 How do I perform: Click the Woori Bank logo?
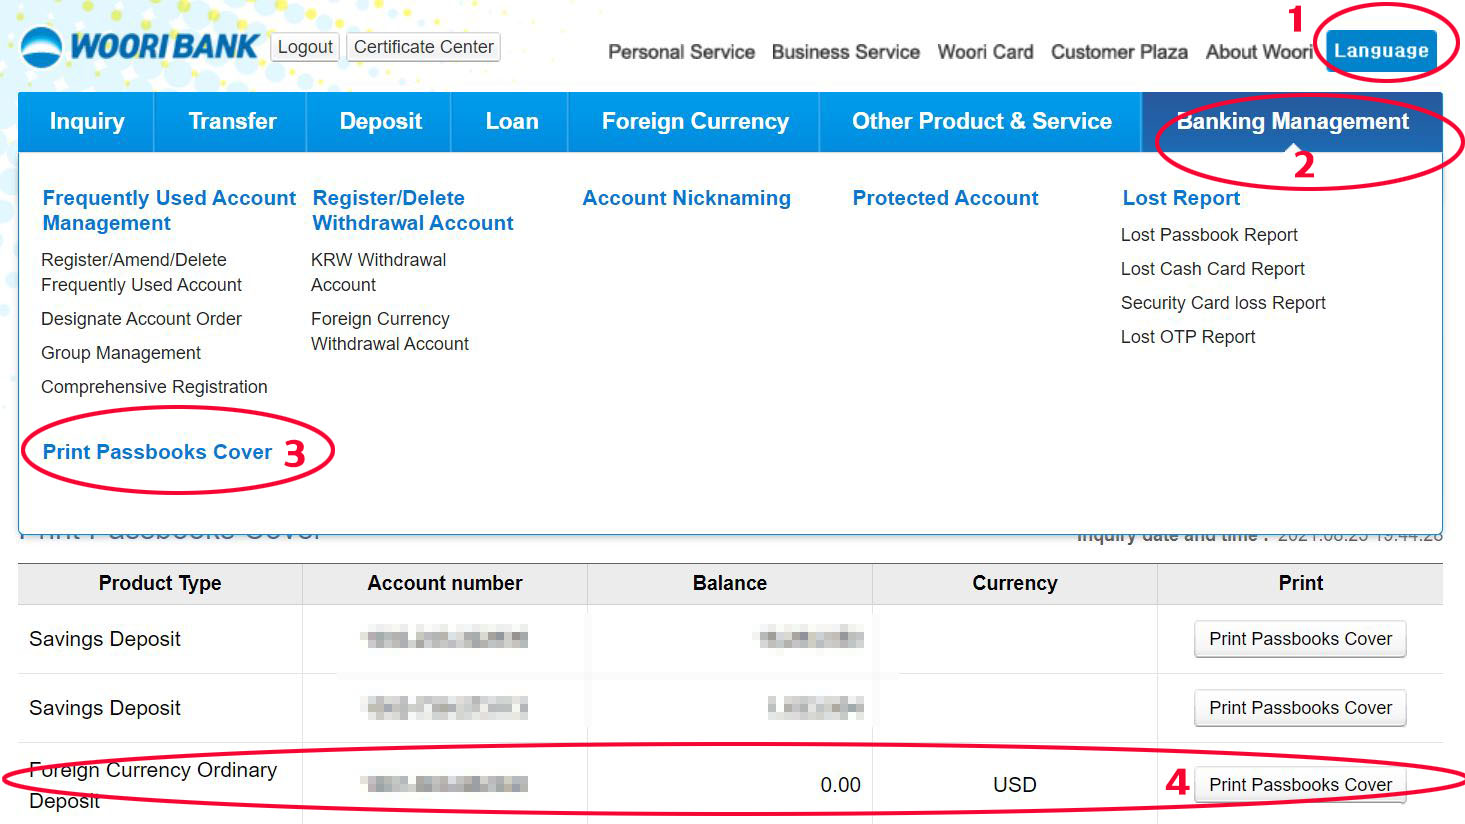click(140, 46)
